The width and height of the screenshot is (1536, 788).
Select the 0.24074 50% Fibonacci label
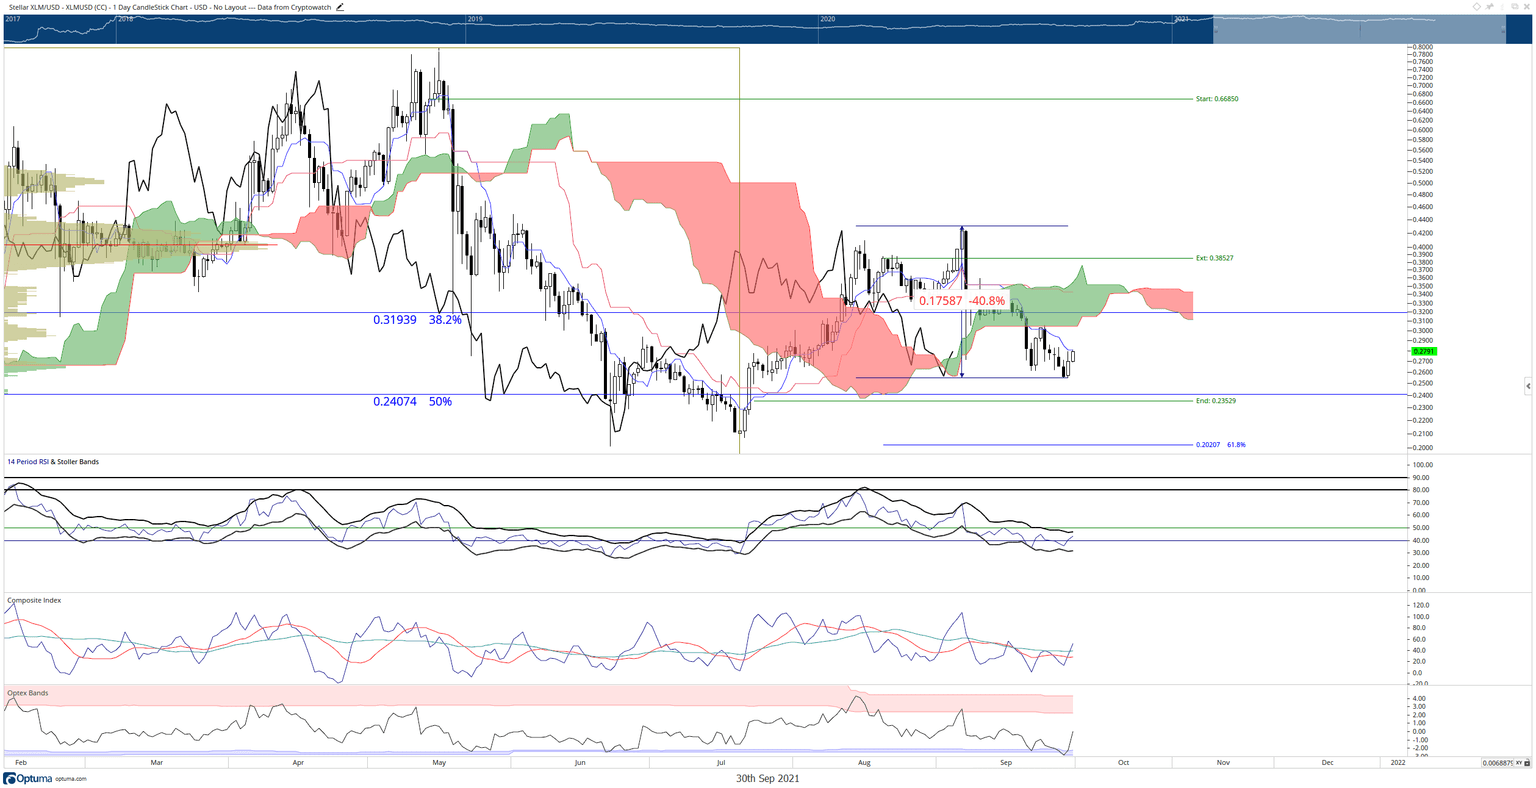coord(412,402)
